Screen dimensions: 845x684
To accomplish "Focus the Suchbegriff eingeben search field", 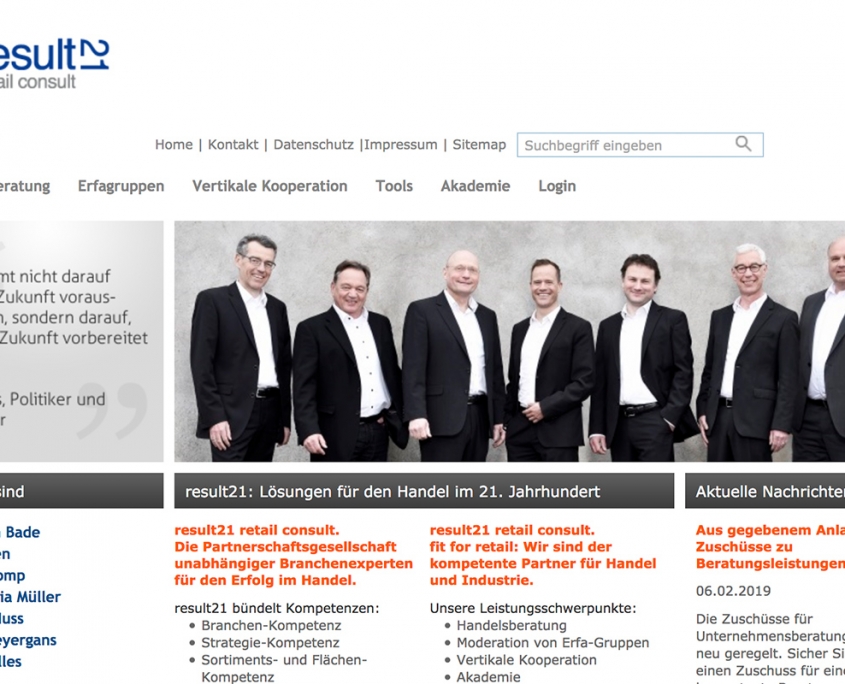I will coord(640,145).
